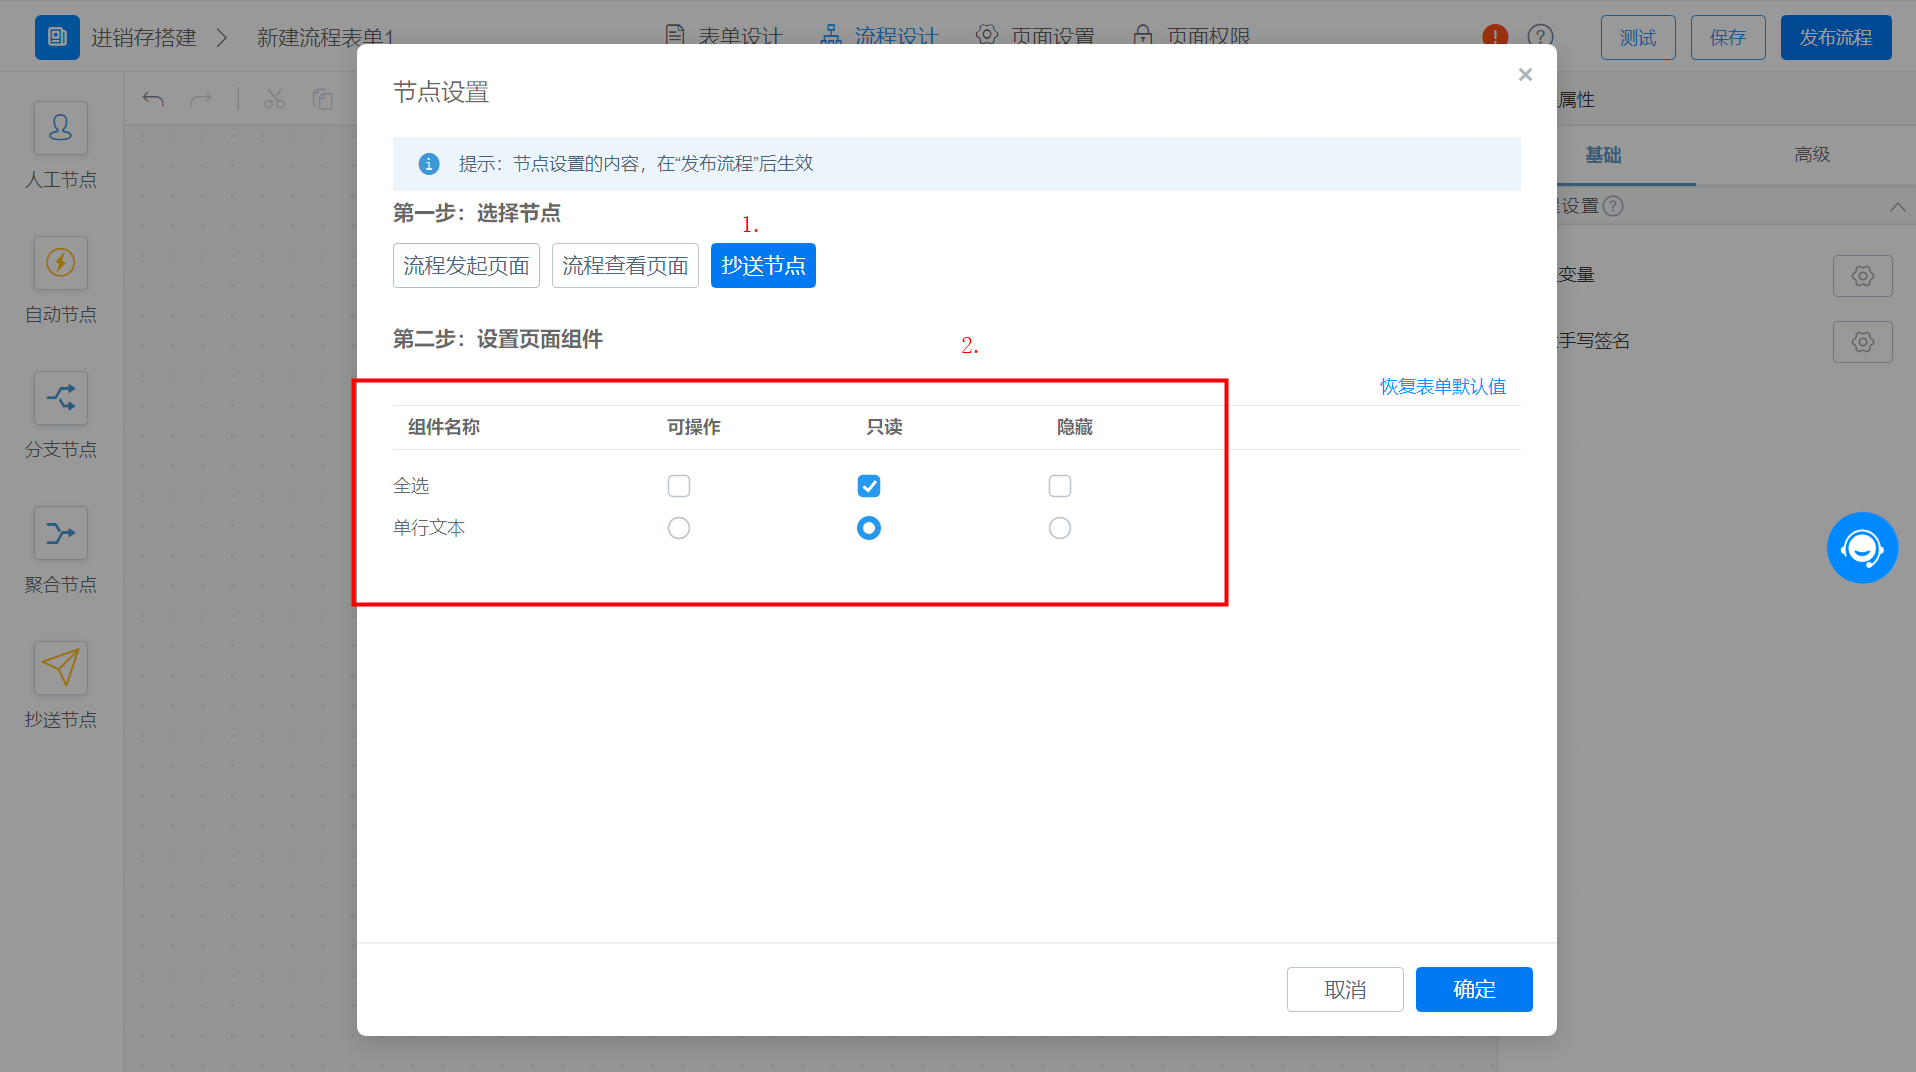The width and height of the screenshot is (1916, 1072).
Task: Switch to the 高级 tab
Action: (1811, 155)
